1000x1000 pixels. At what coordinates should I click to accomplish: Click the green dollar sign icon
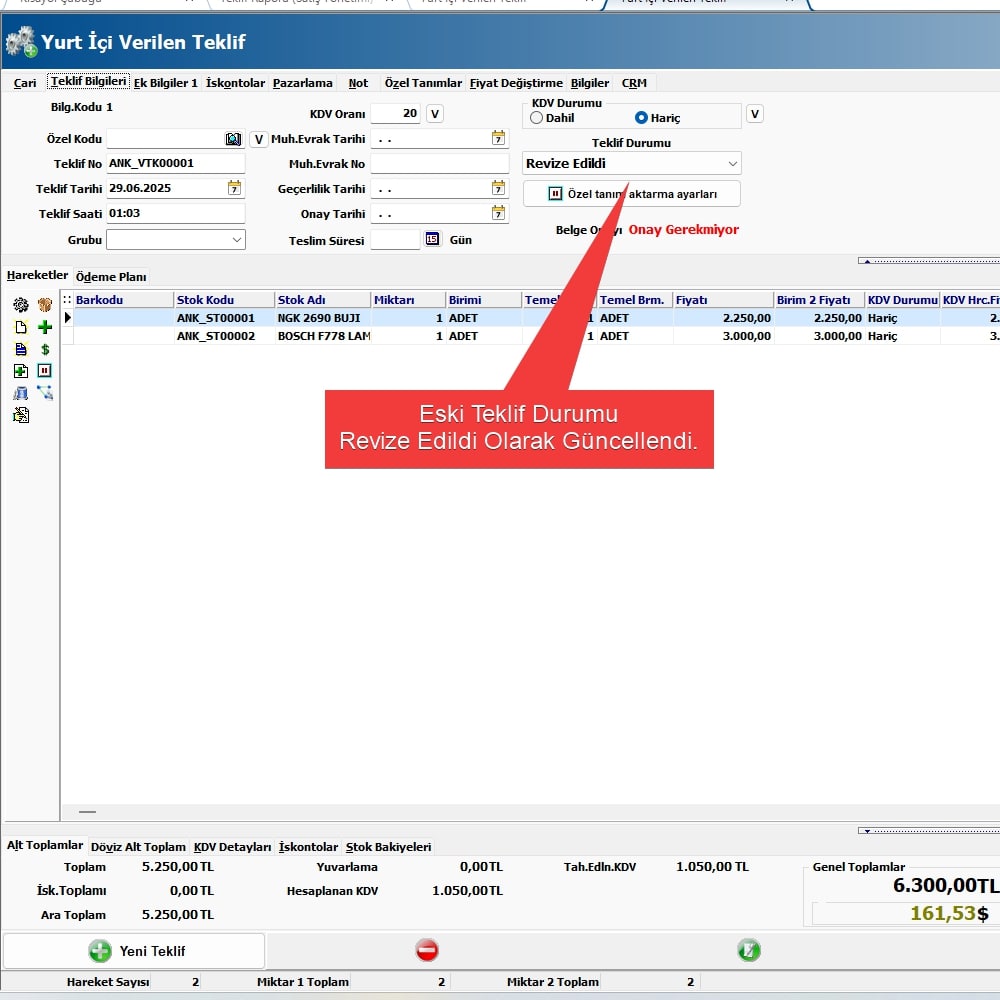(x=45, y=349)
